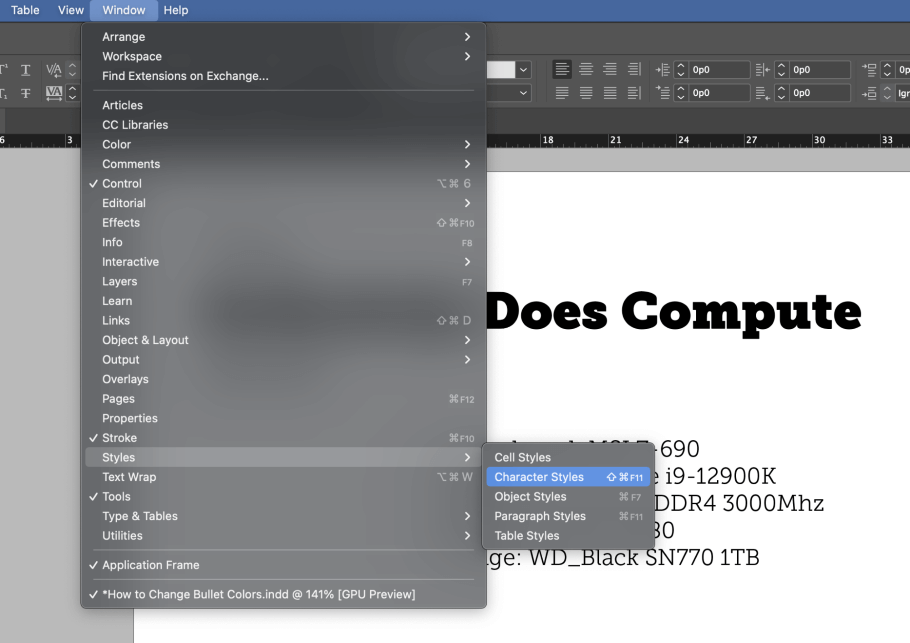Image resolution: width=910 pixels, height=643 pixels.
Task: Click the tracking adjustment icon
Action: coord(53,93)
